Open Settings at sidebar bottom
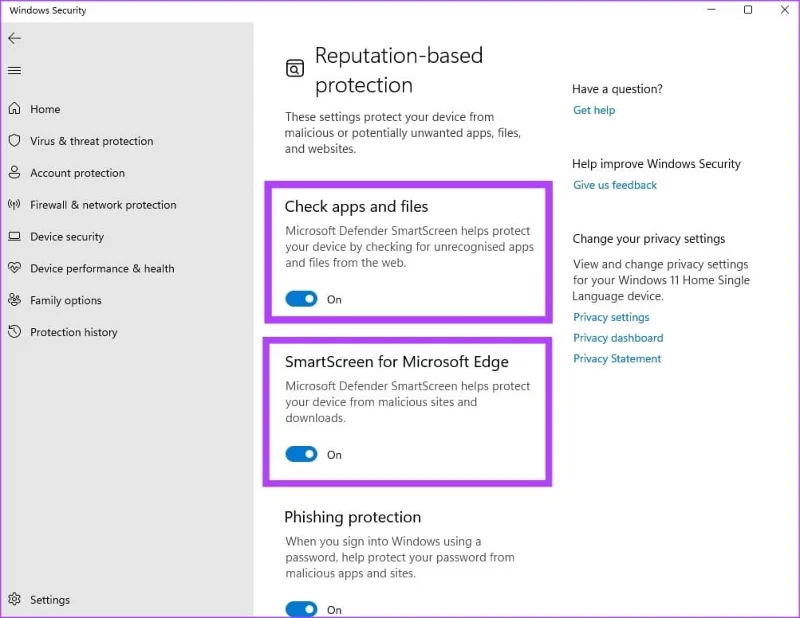 (x=49, y=600)
